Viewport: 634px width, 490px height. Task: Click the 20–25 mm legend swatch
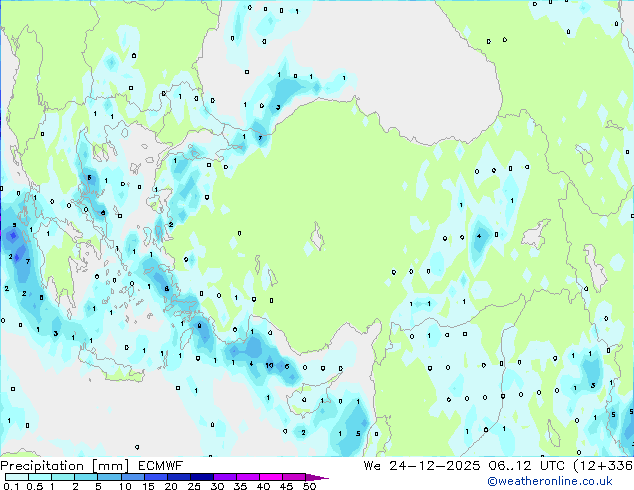point(179,477)
